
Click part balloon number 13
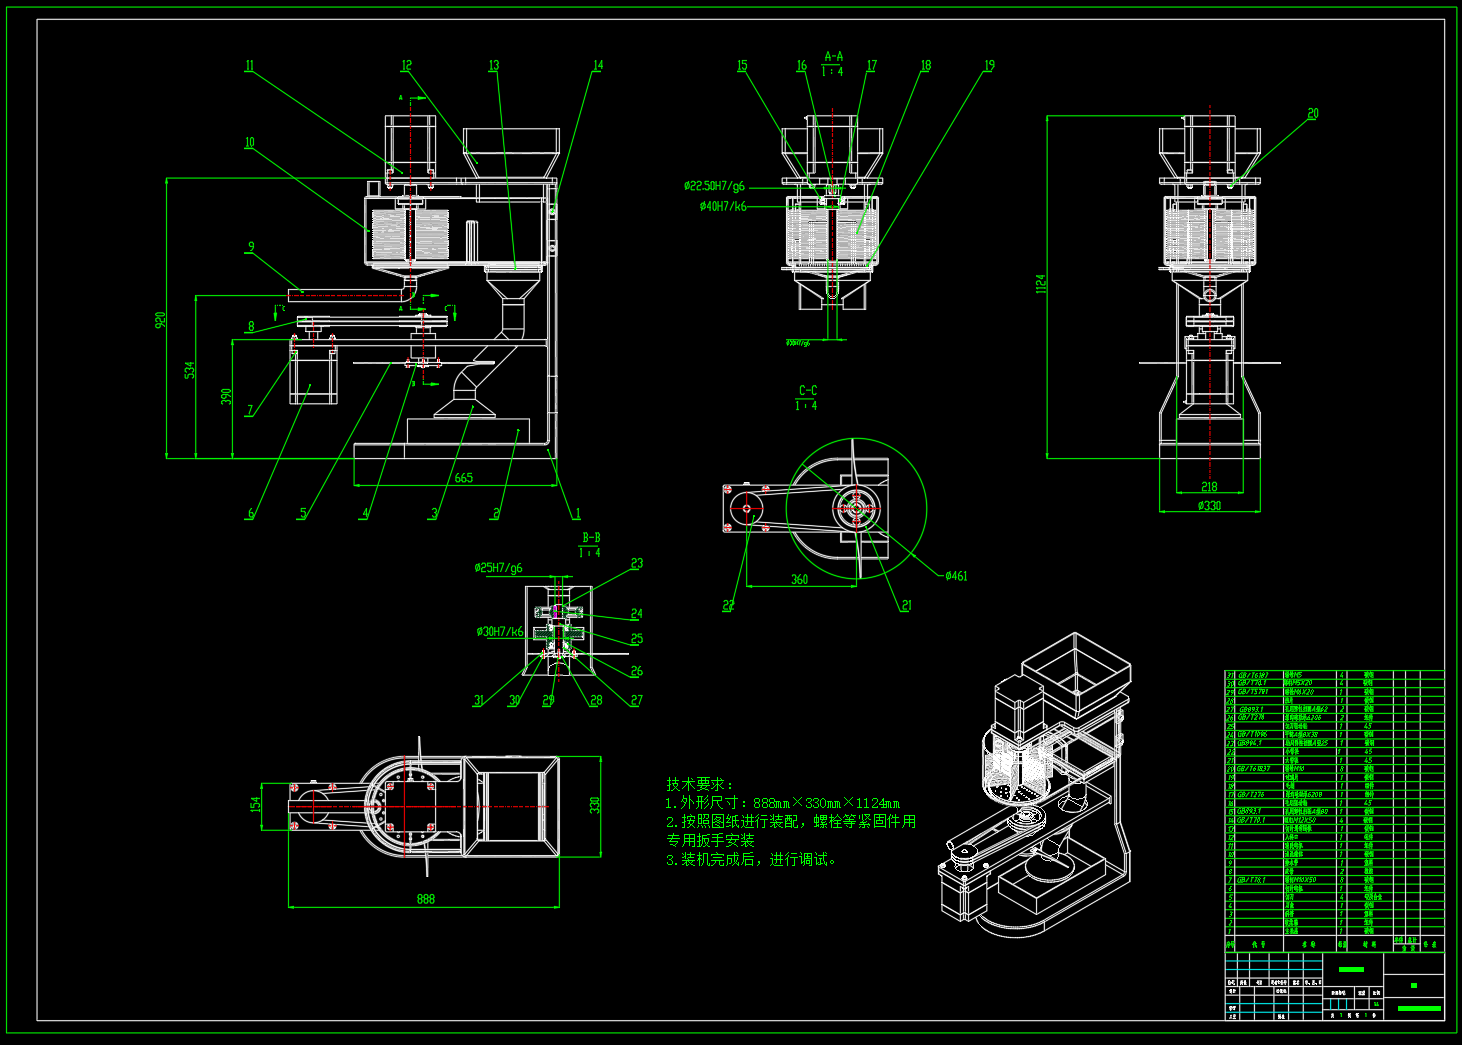[x=494, y=66]
